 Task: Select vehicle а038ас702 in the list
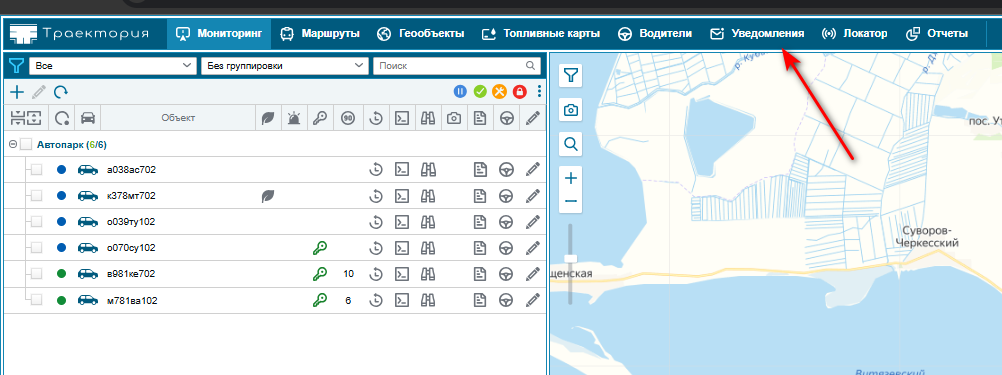[x=132, y=170]
